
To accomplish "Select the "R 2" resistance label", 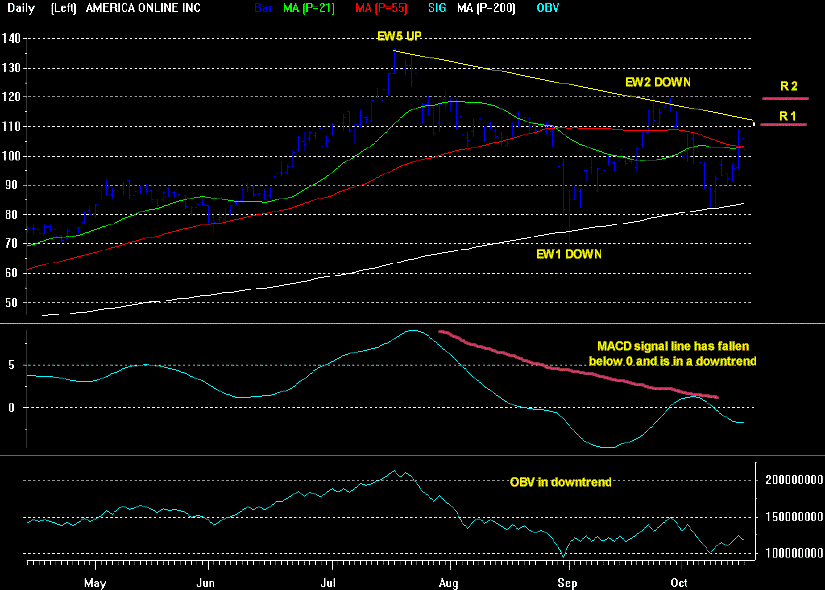I will [x=789, y=86].
